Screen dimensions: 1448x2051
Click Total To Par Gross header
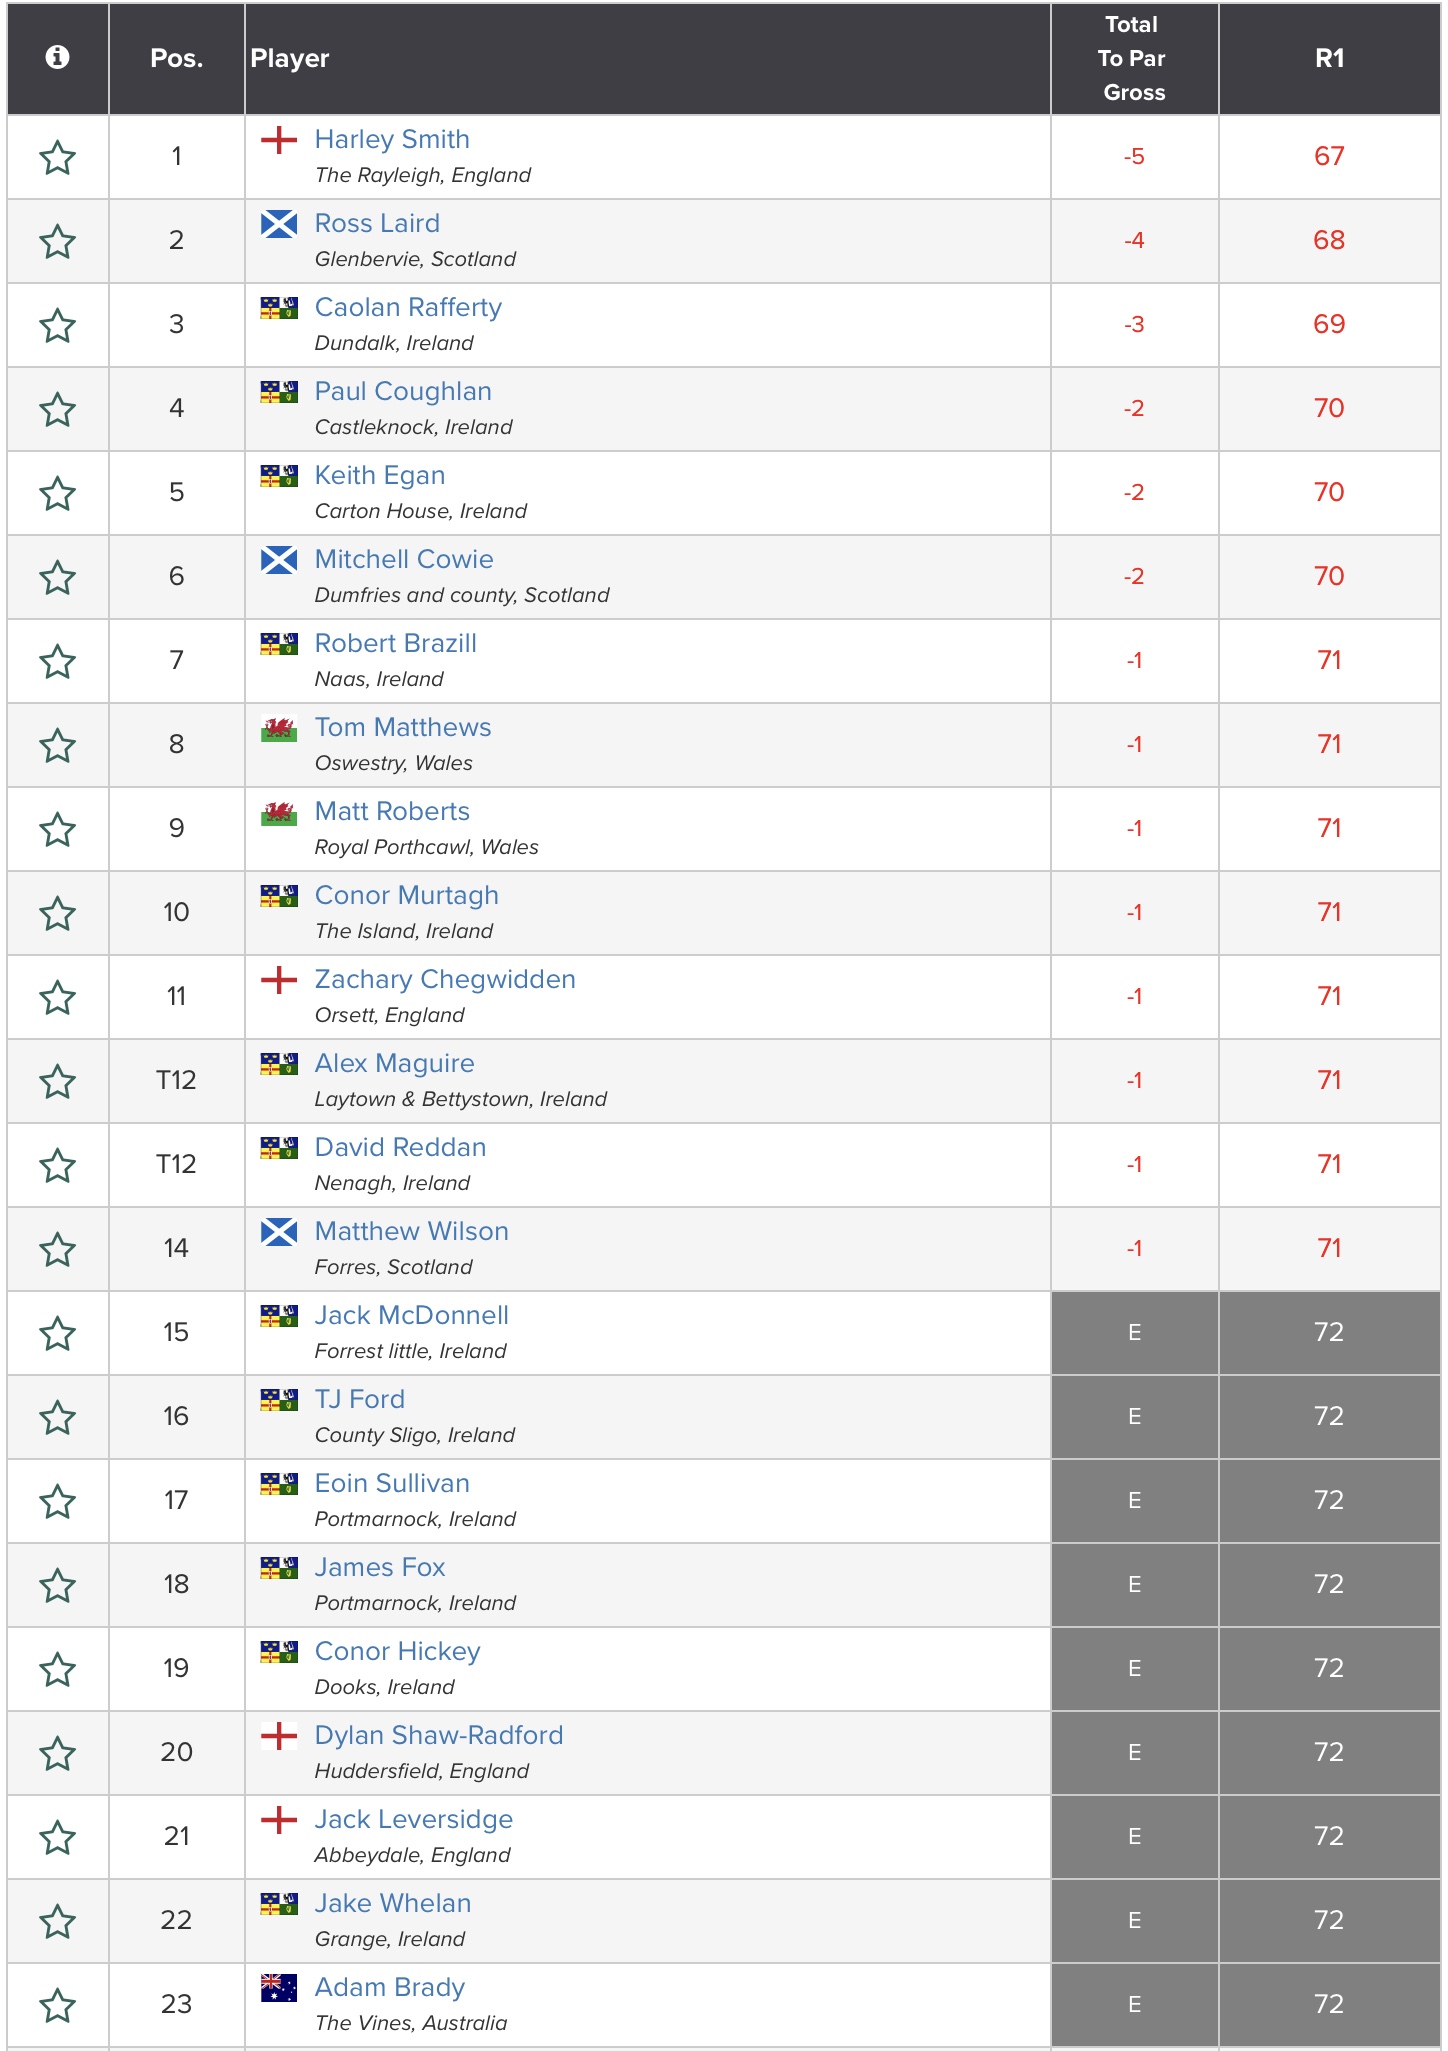1134,58
